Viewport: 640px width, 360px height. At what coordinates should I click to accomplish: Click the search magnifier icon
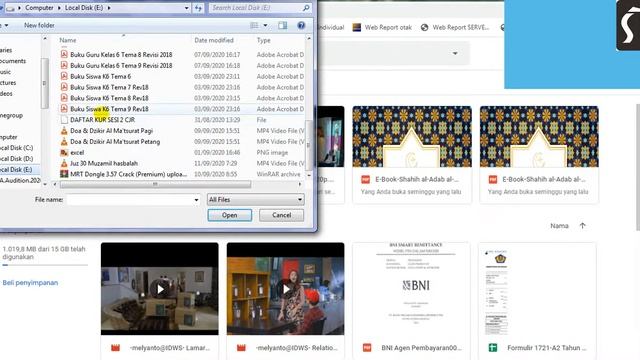click(306, 8)
